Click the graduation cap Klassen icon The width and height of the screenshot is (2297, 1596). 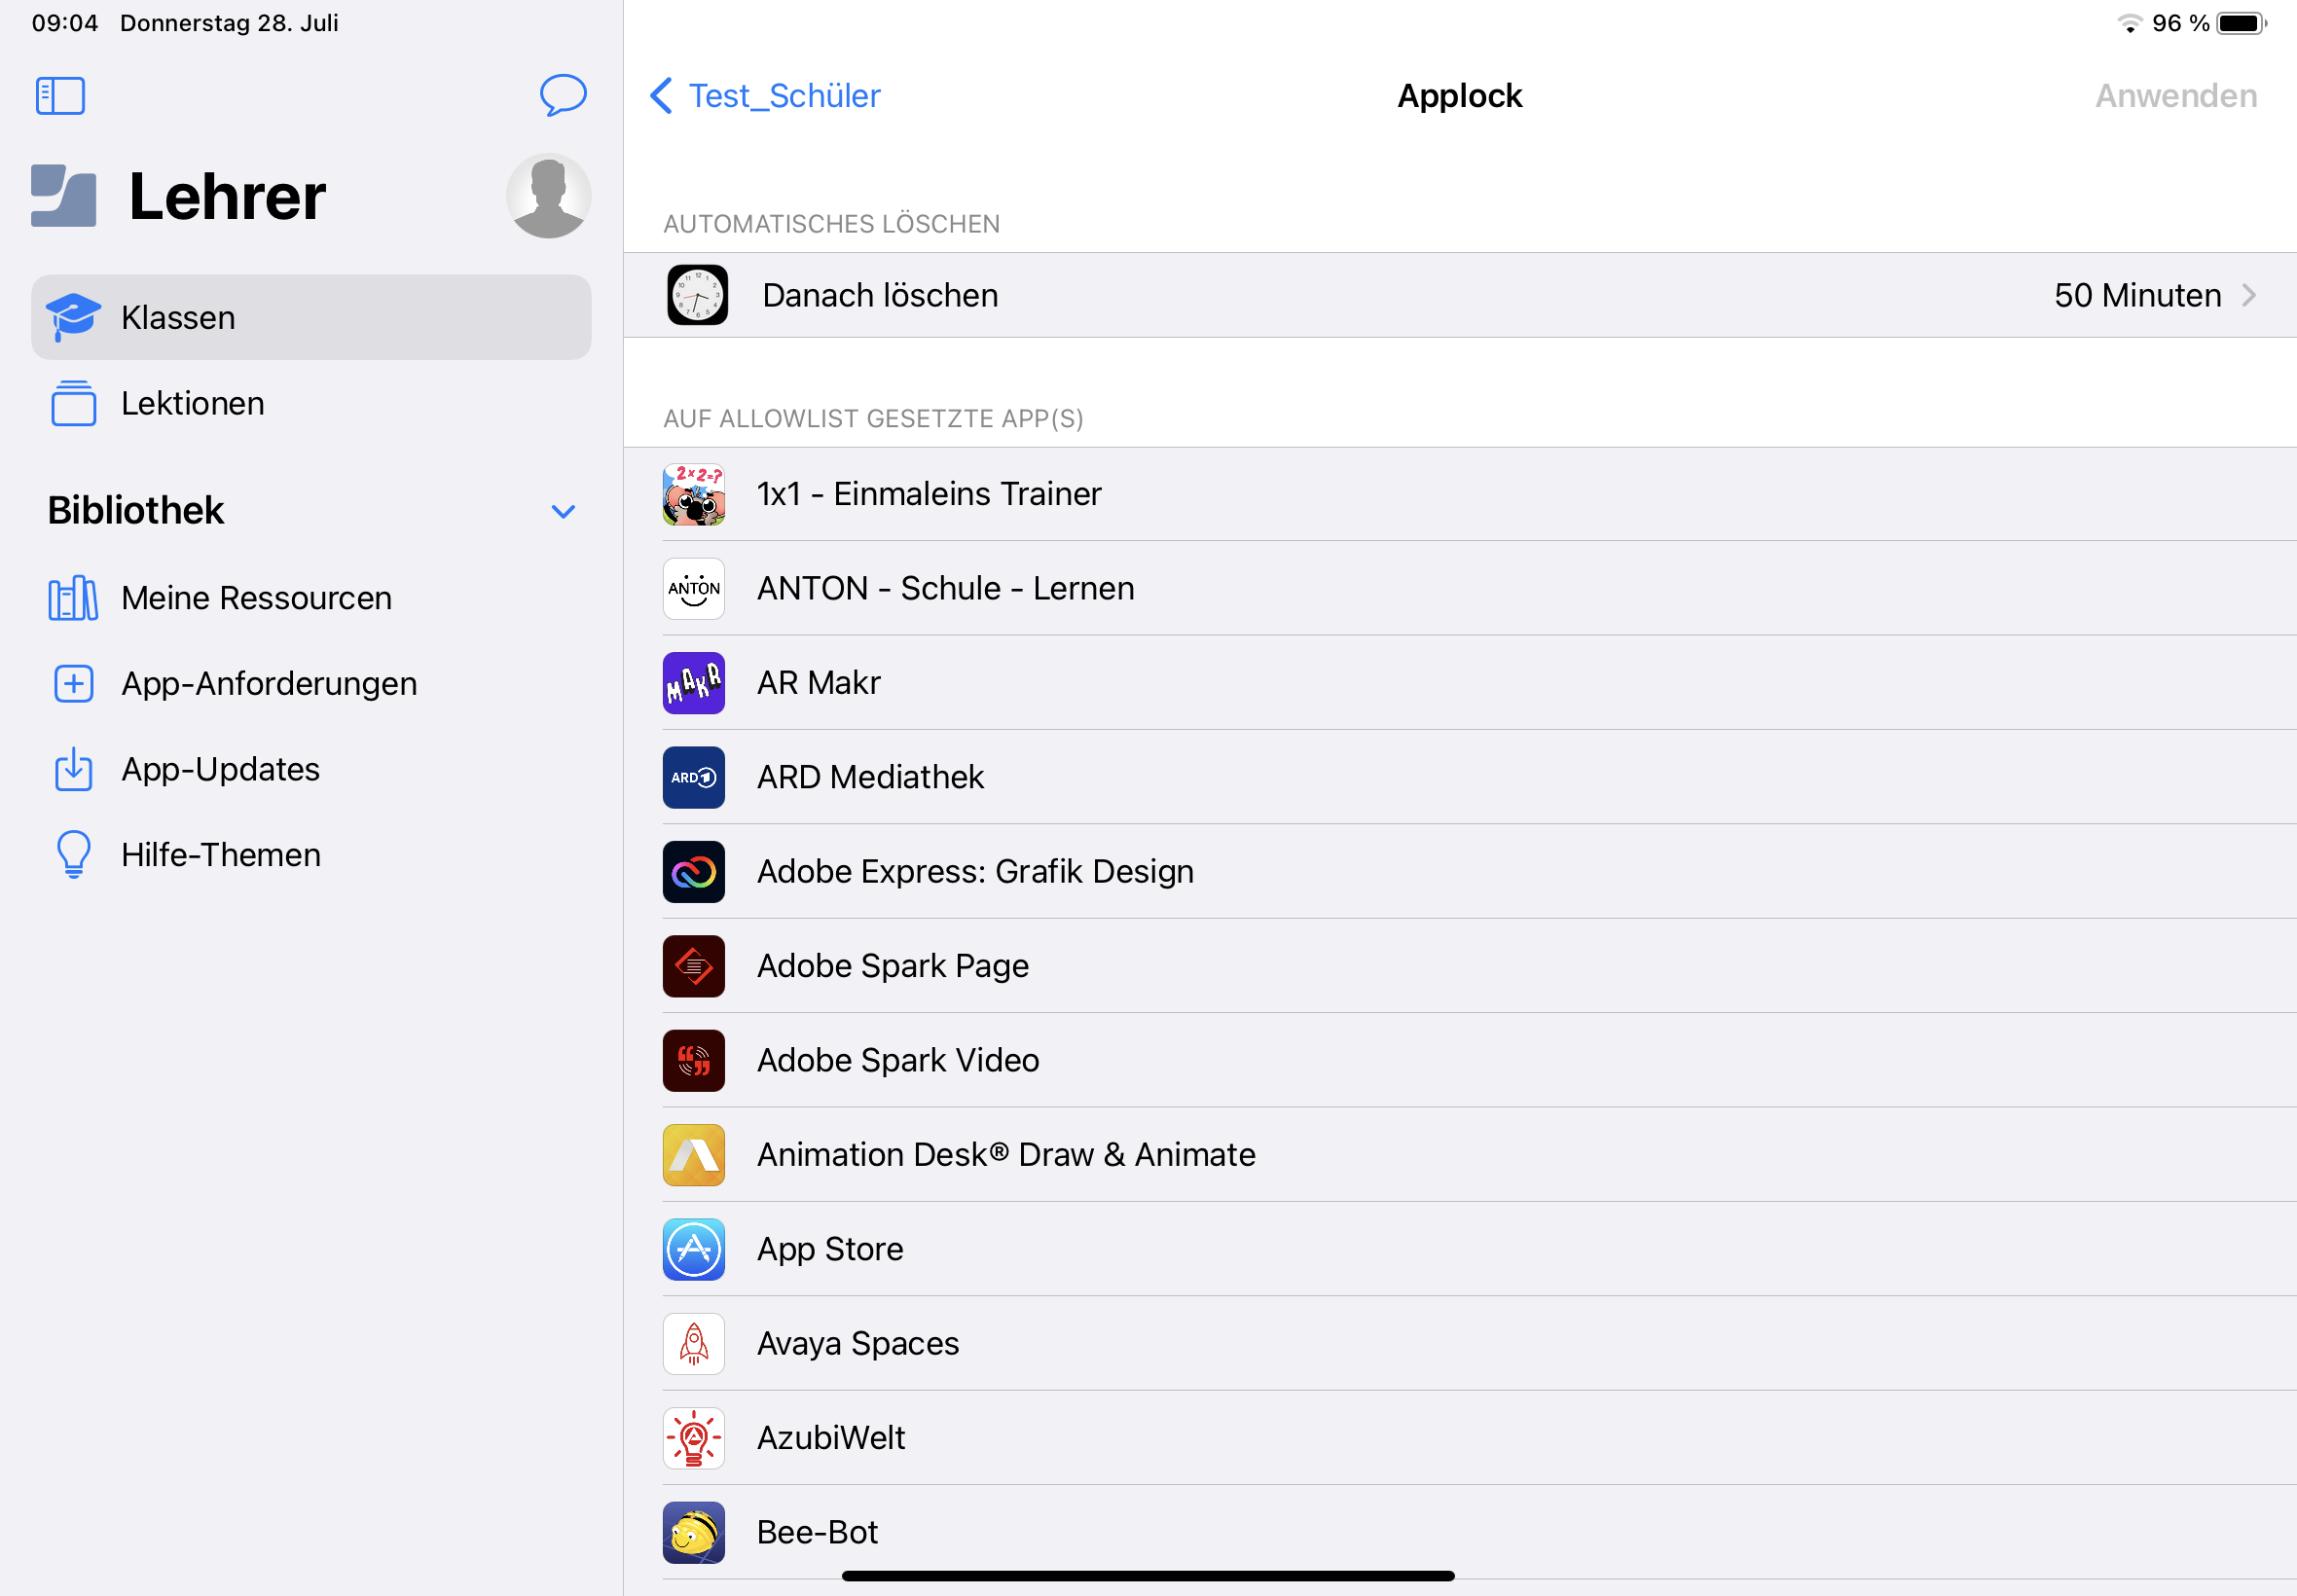click(x=73, y=317)
